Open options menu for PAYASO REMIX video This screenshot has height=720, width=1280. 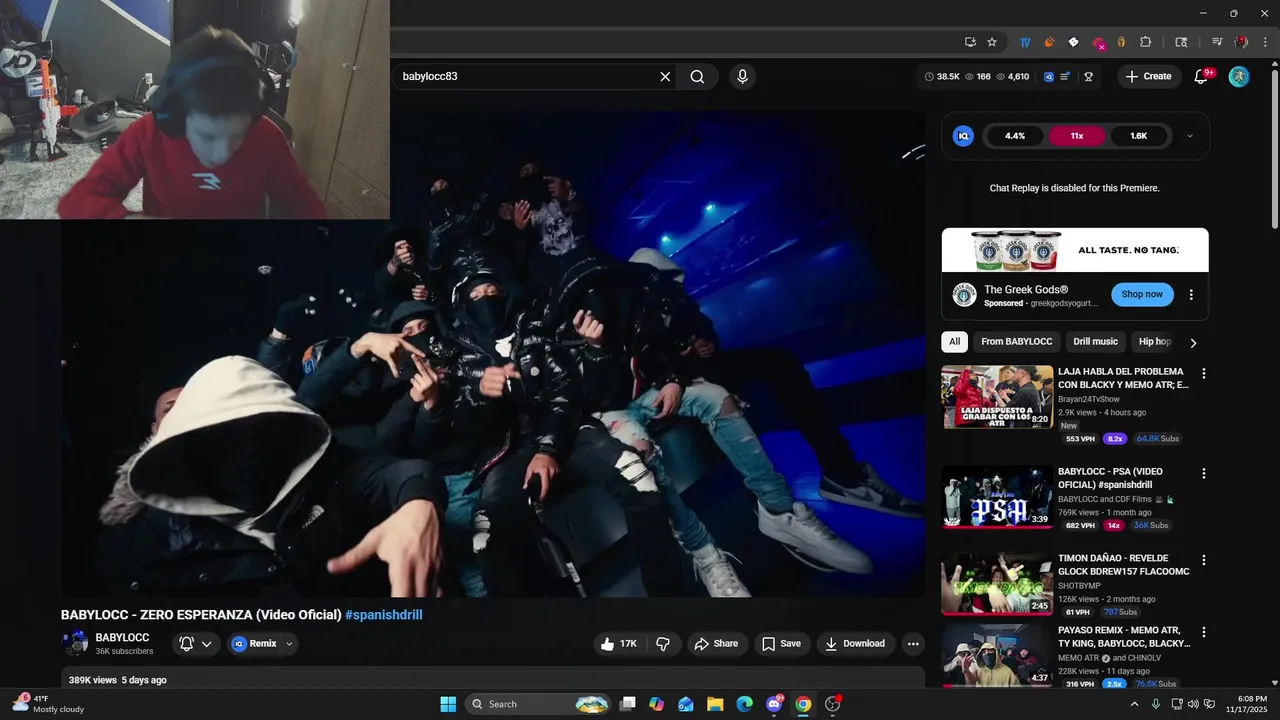tap(1204, 632)
